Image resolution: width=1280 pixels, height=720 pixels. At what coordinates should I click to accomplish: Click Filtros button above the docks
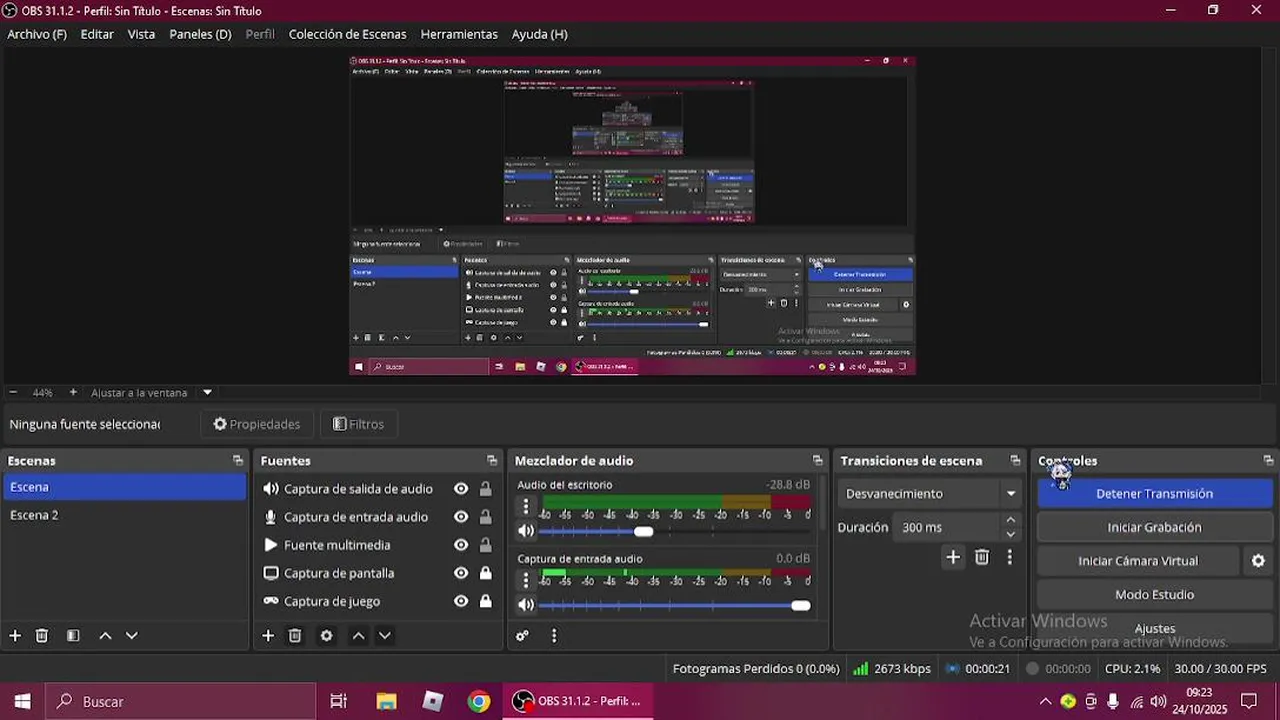click(x=358, y=424)
